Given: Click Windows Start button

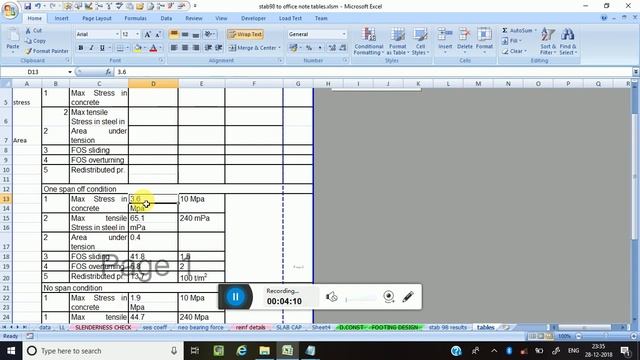Looking at the screenshot, I should point(11,351).
